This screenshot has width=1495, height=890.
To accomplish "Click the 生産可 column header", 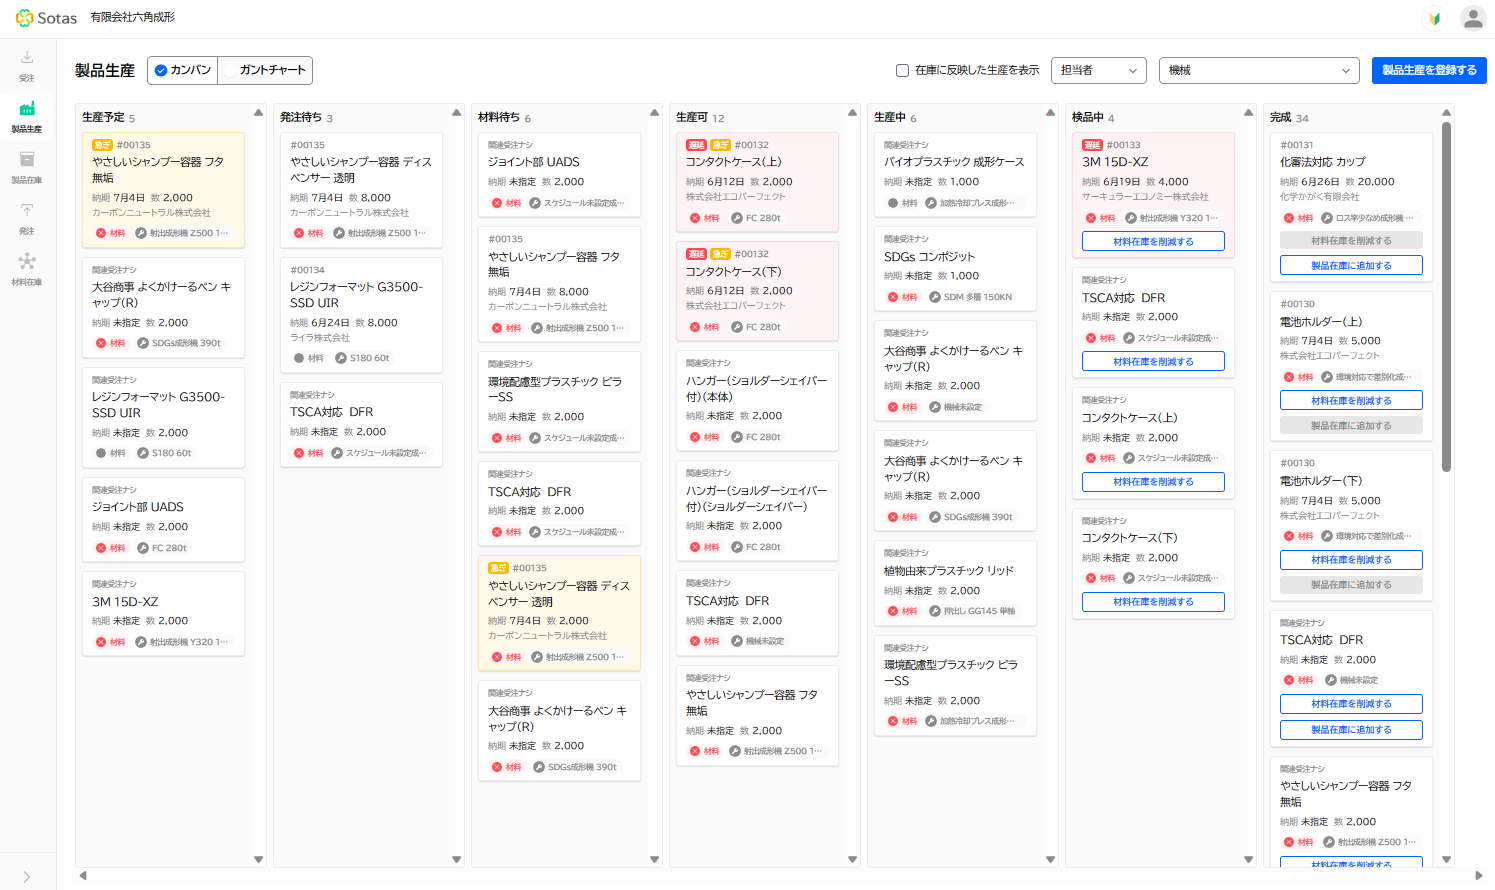I will (x=700, y=118).
